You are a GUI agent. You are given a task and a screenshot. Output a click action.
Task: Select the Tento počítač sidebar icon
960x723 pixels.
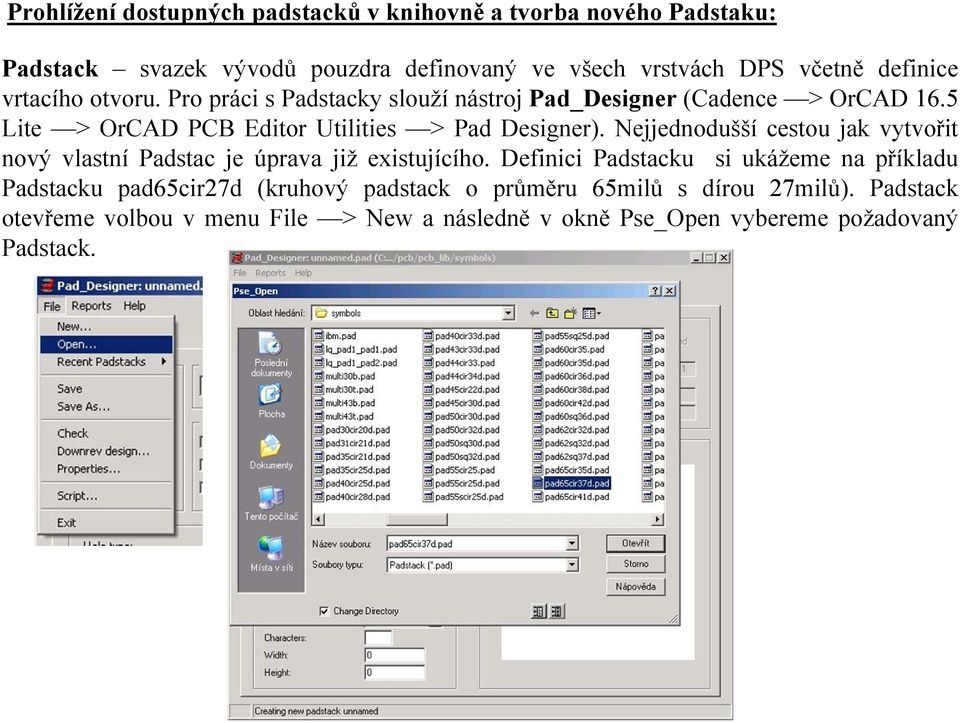[270, 497]
